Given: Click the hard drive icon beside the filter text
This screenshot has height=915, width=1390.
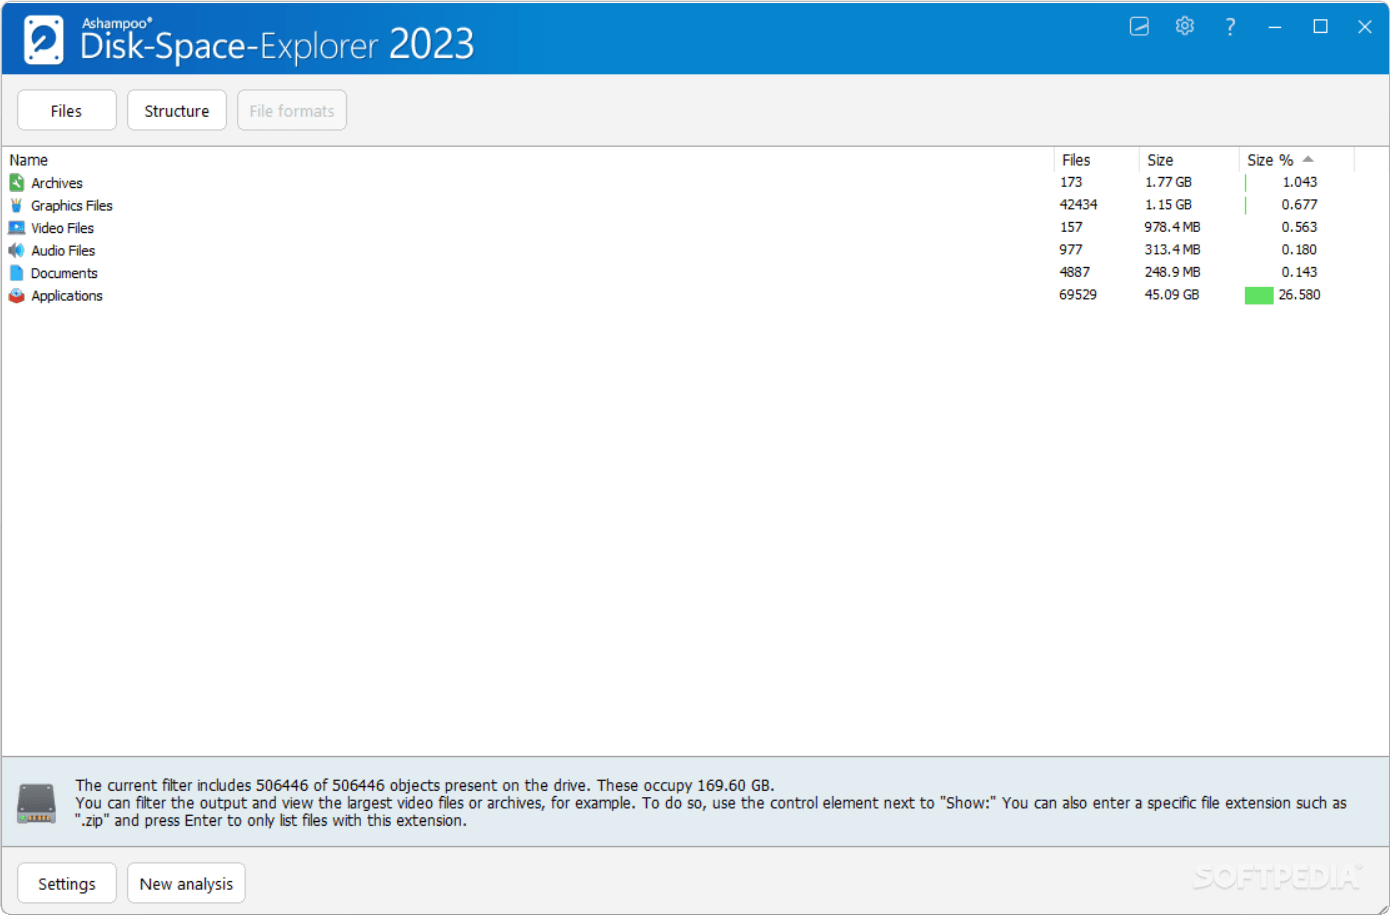Looking at the screenshot, I should click(x=36, y=802).
